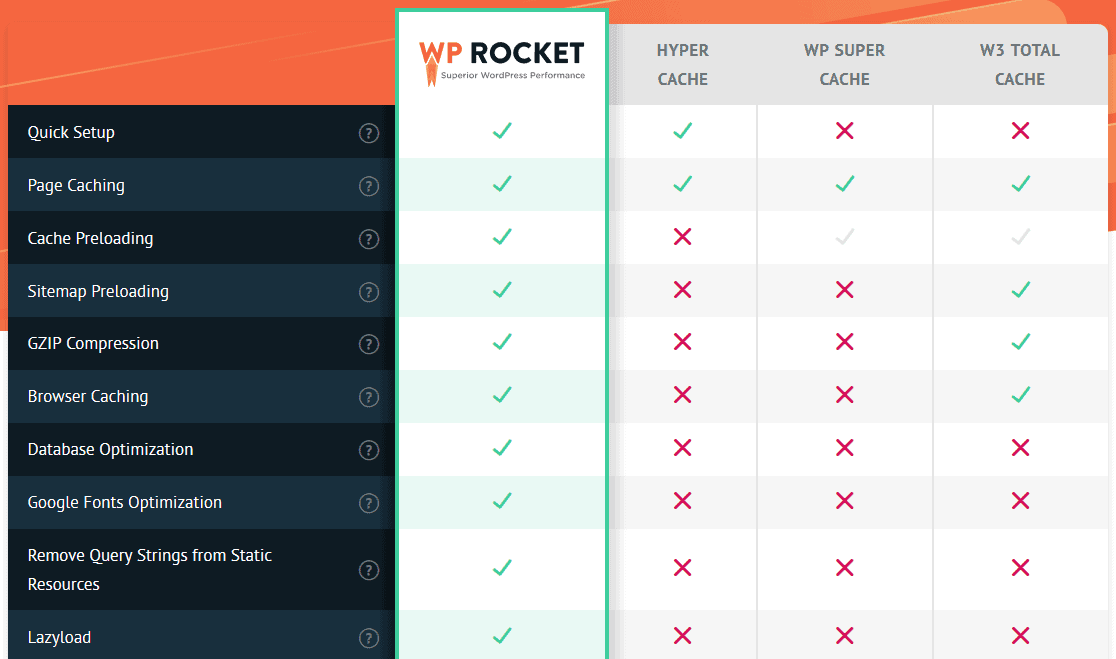The height and width of the screenshot is (659, 1116).
Task: Click W3 Total Cache cross, Google Fonts Optimization
Action: pos(1021,501)
